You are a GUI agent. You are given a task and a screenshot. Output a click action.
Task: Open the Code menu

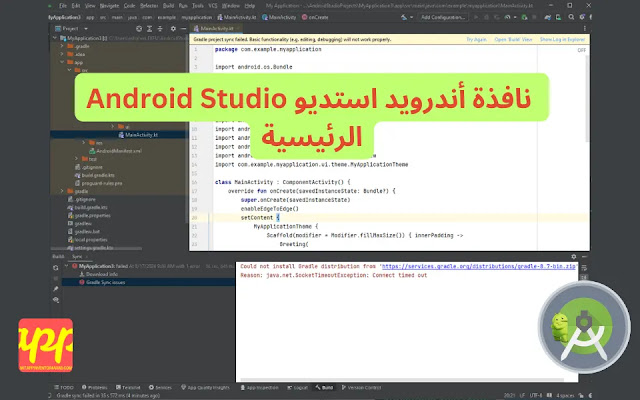pos(129,6)
